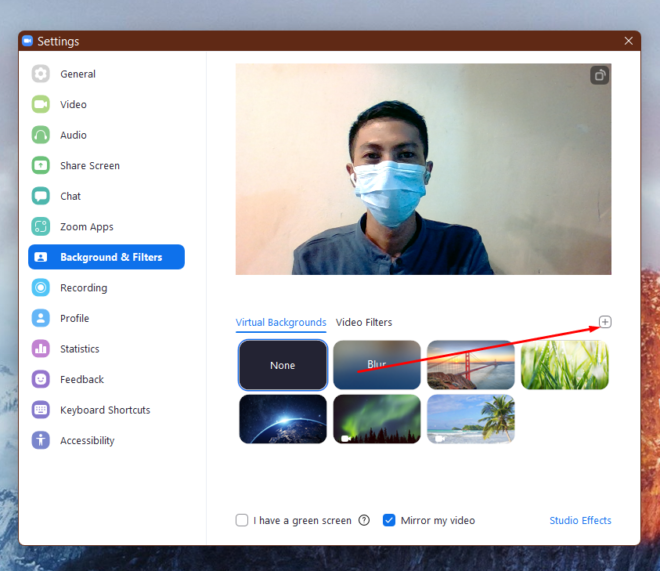Rotate video preview using corner icon

600,75
